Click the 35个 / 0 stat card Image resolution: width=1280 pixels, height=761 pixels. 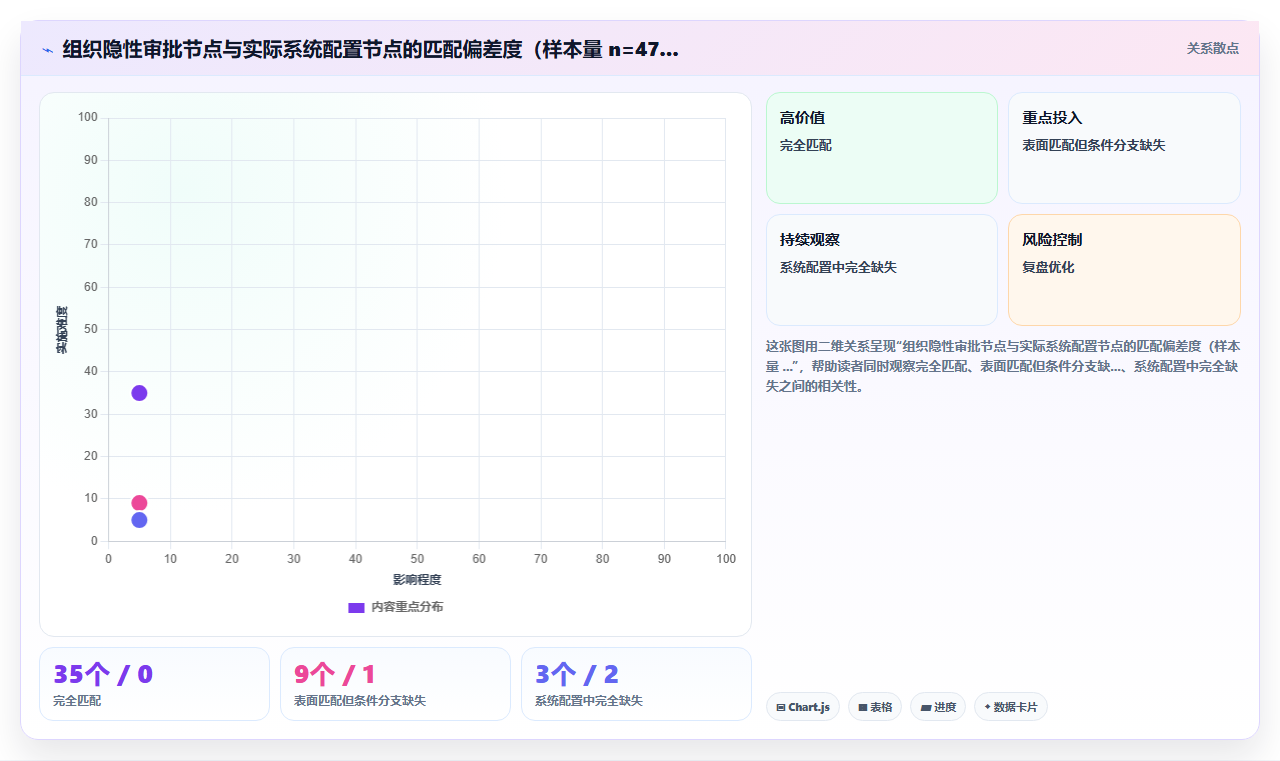coord(154,684)
